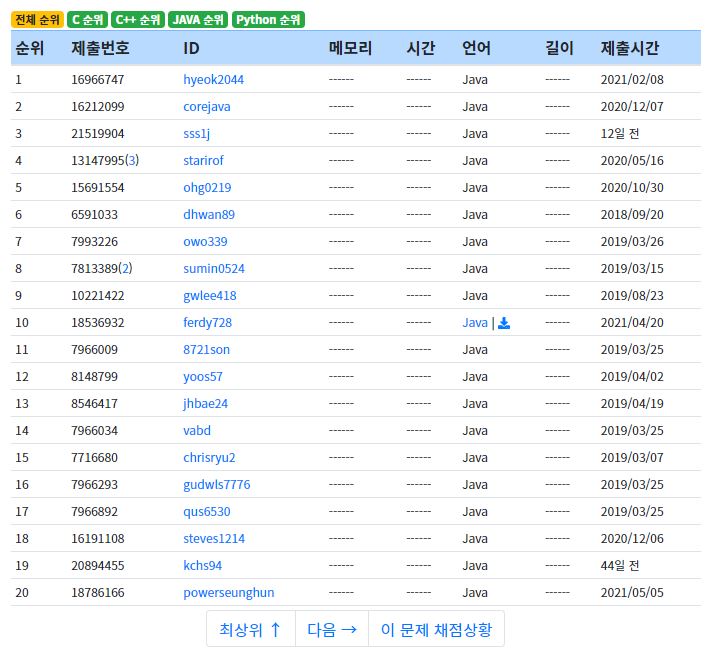Viewport: 707px width, 664px height.
Task: Open user ferdy728's profile
Action: 207,323
